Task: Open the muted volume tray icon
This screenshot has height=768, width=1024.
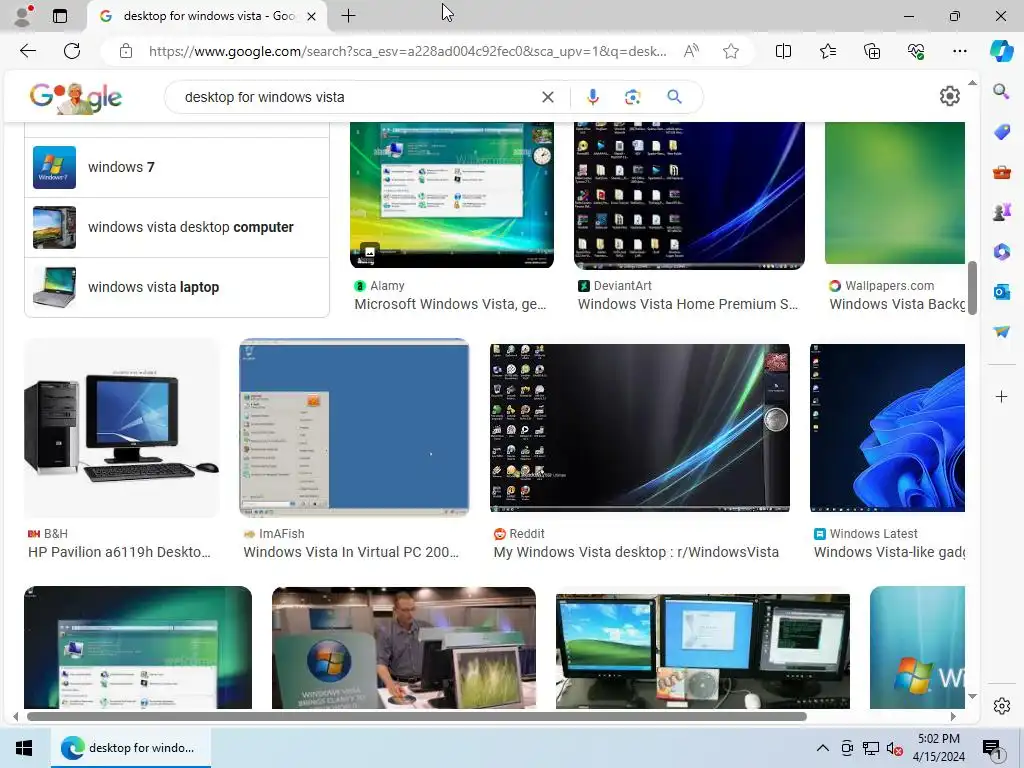Action: click(x=894, y=748)
